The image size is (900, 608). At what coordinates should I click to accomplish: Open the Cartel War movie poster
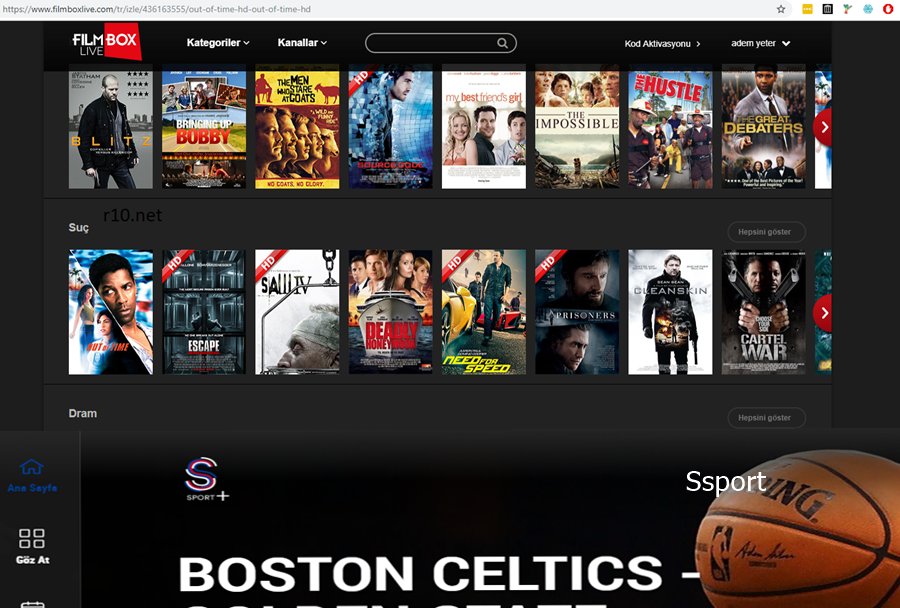click(763, 312)
